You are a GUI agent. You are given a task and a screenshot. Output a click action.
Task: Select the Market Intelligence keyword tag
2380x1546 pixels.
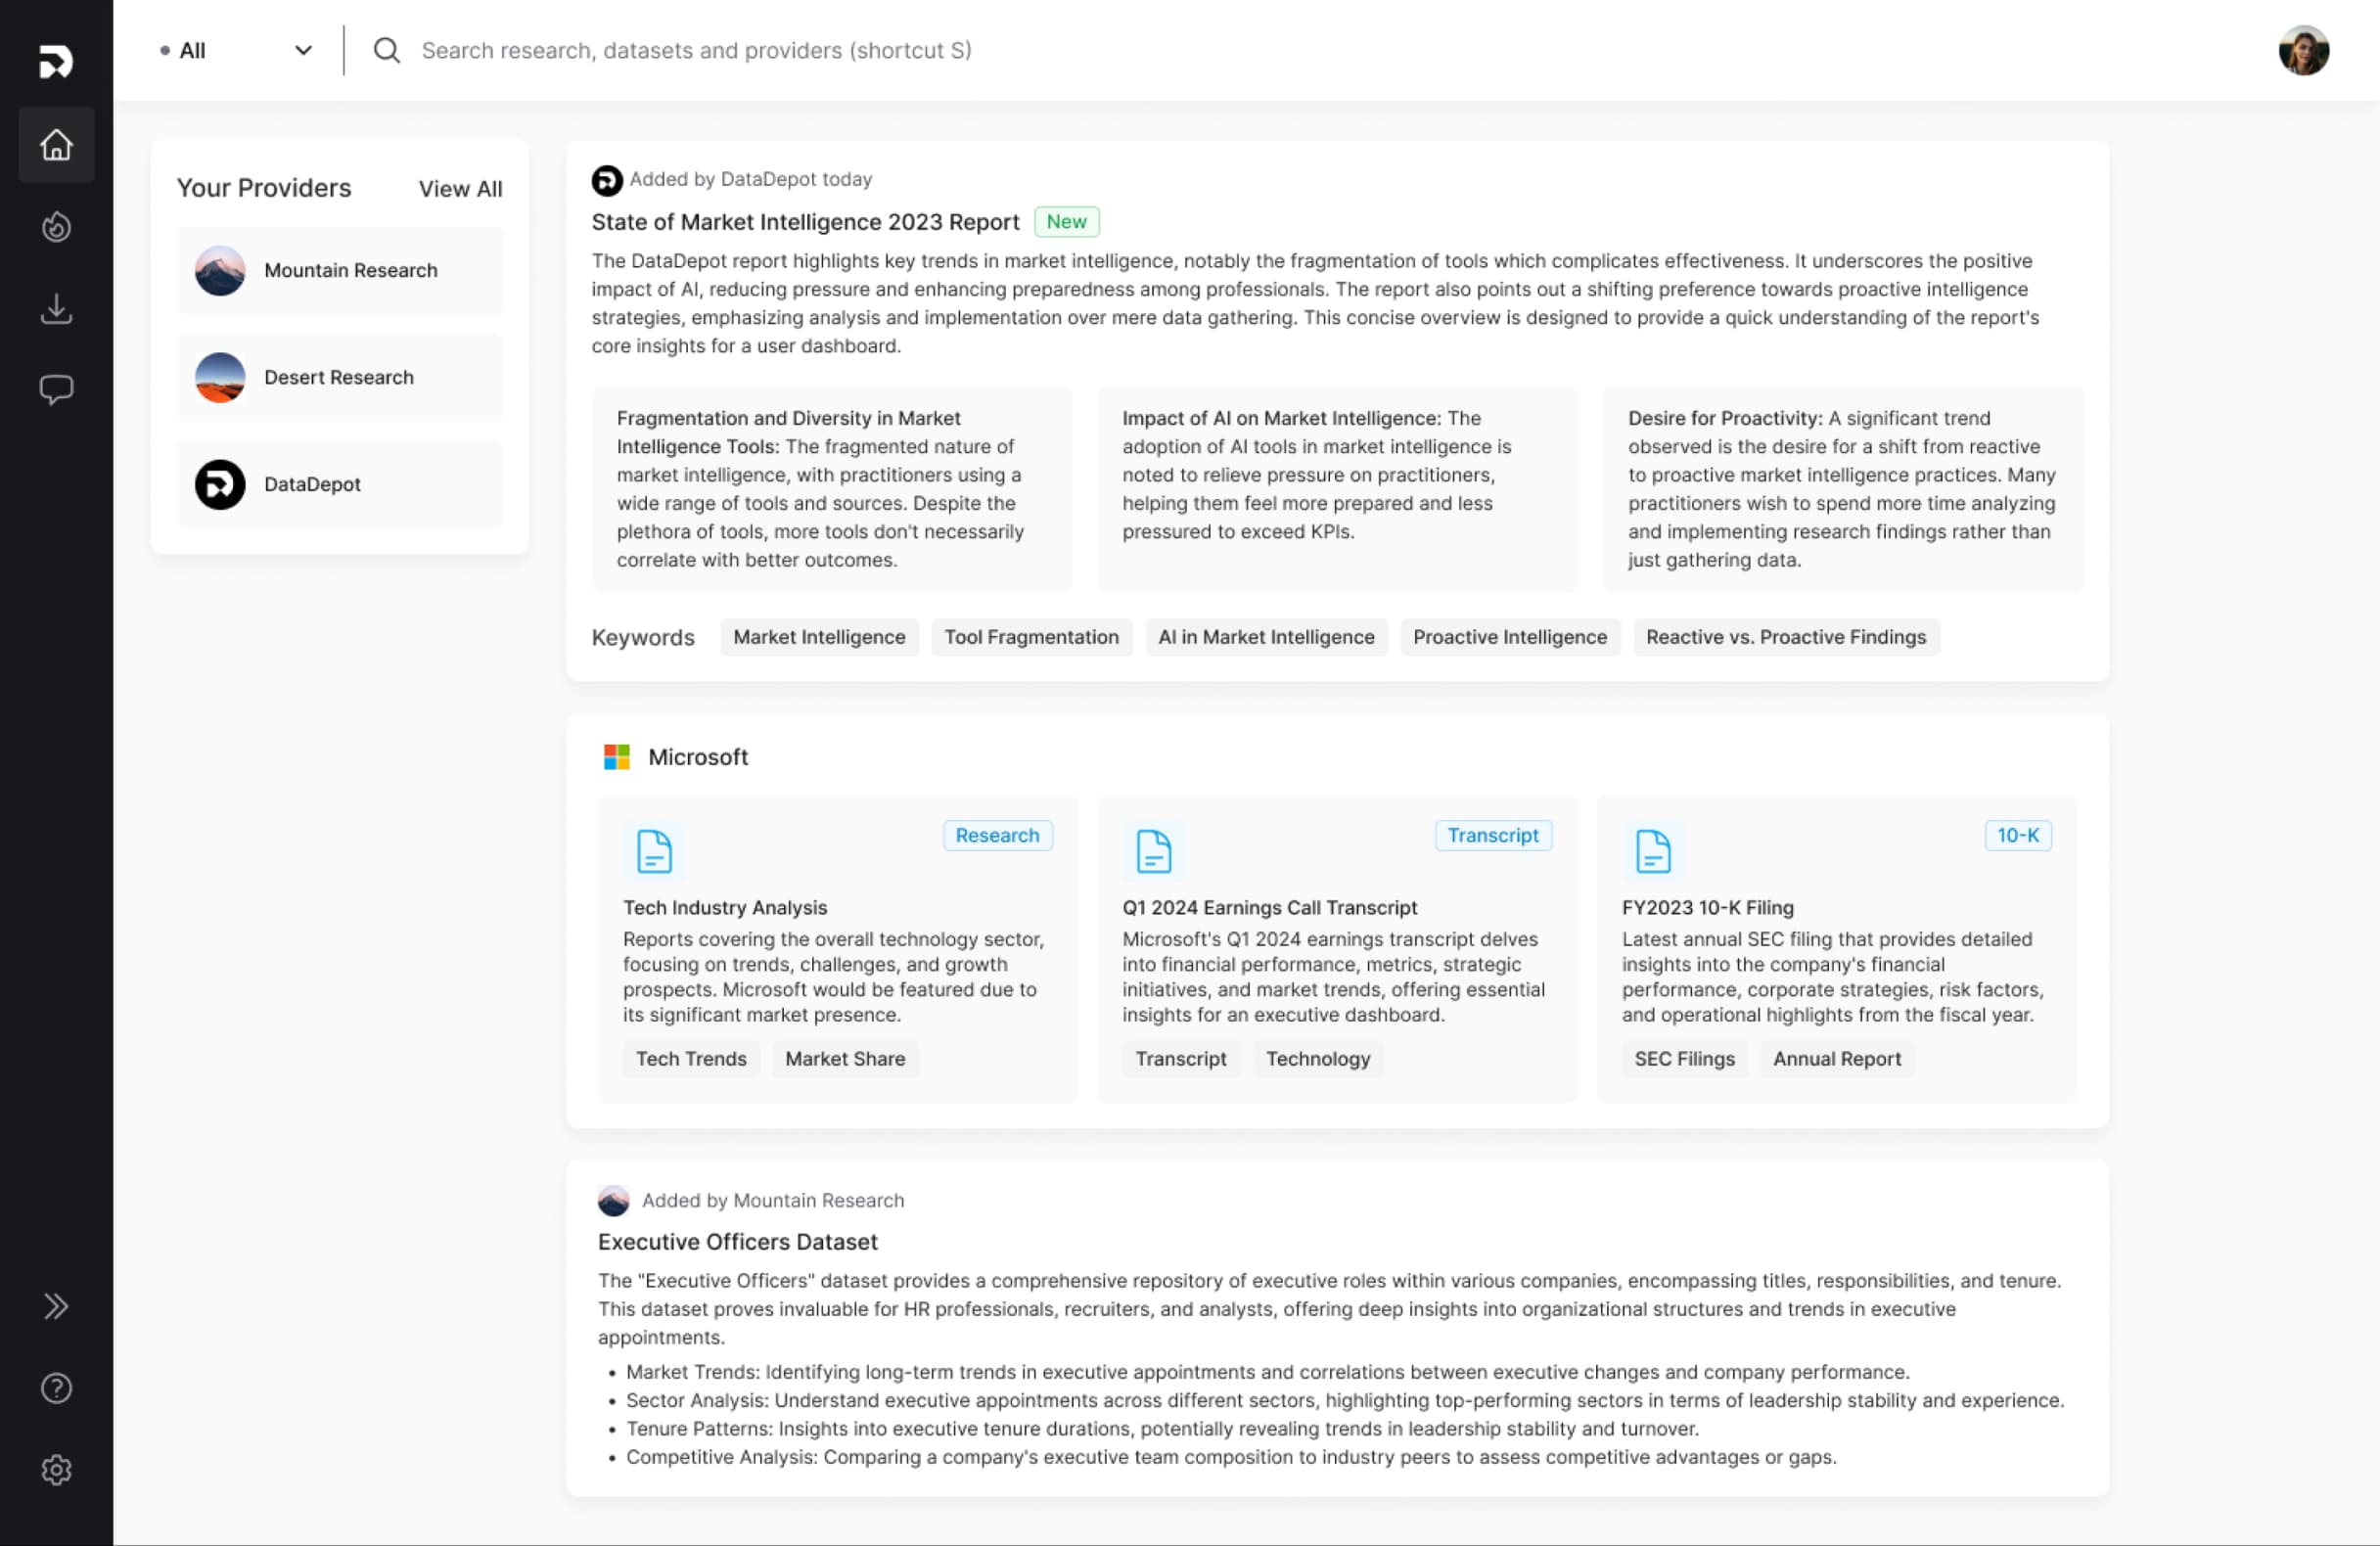coord(819,637)
